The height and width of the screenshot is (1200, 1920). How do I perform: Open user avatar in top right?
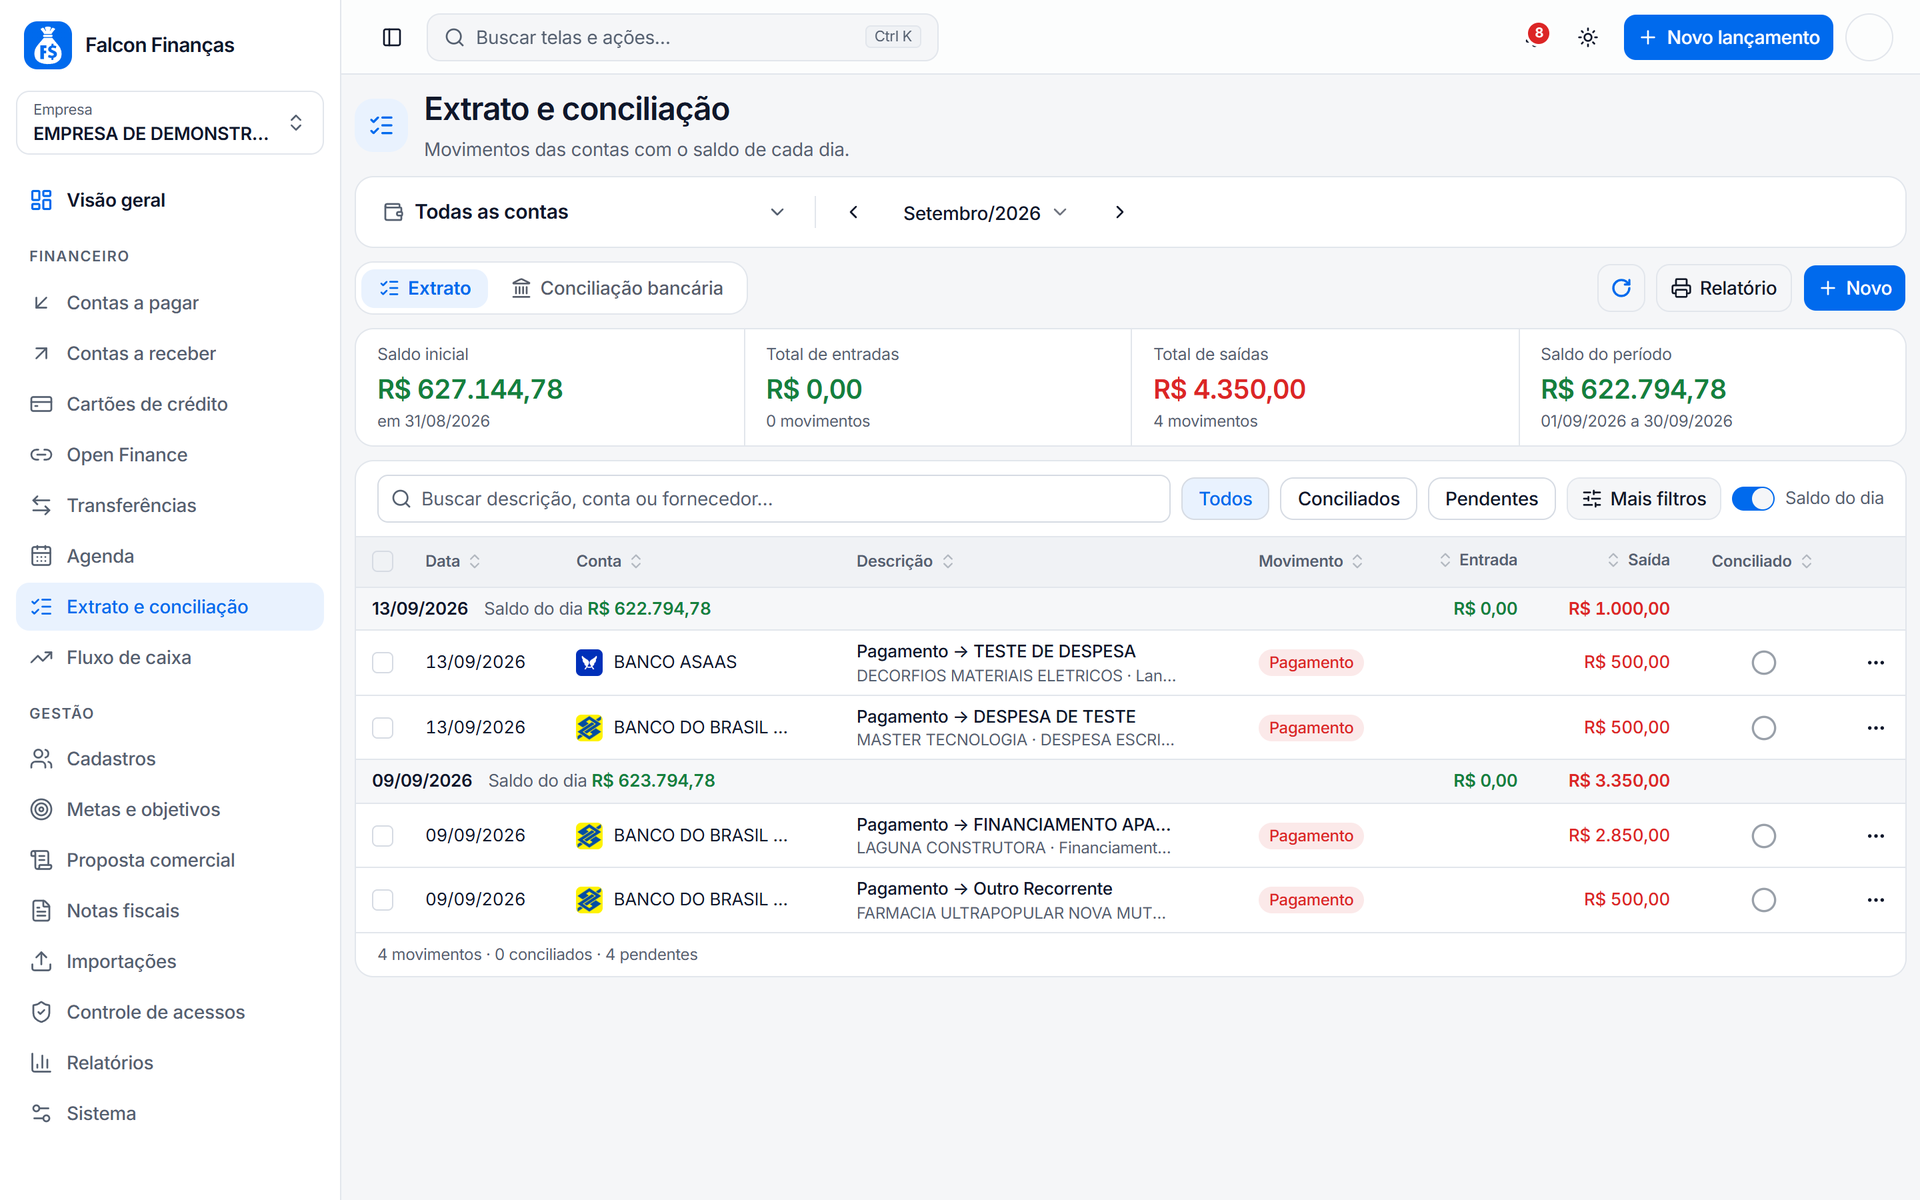pos(1868,37)
